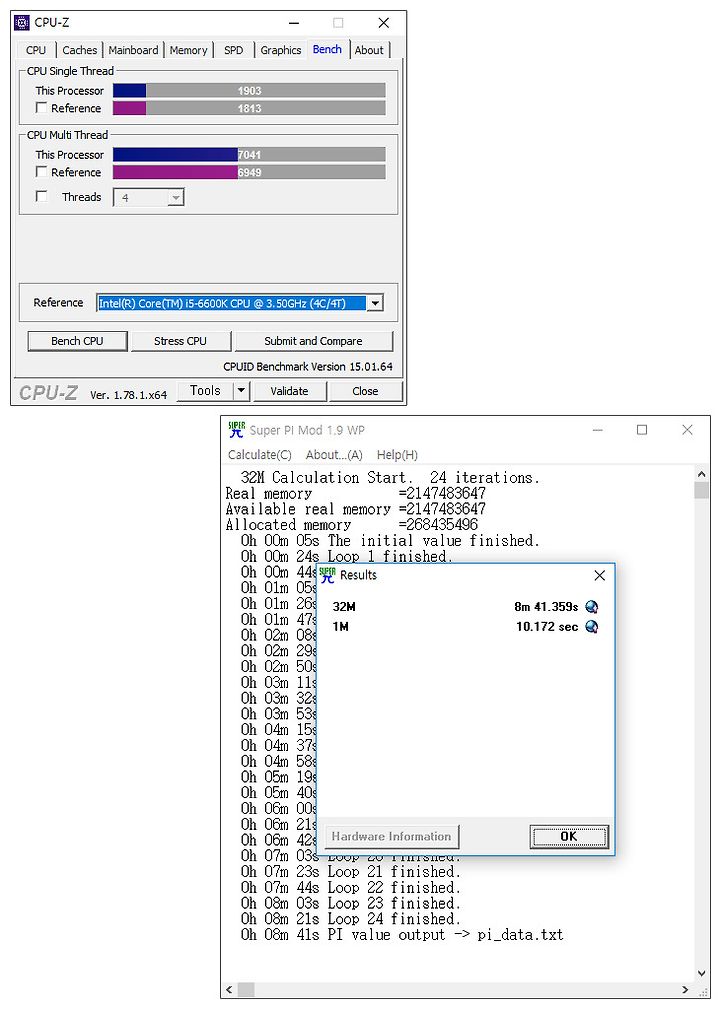720x1010 pixels.
Task: Minimize the Super PI window
Action: [598, 430]
